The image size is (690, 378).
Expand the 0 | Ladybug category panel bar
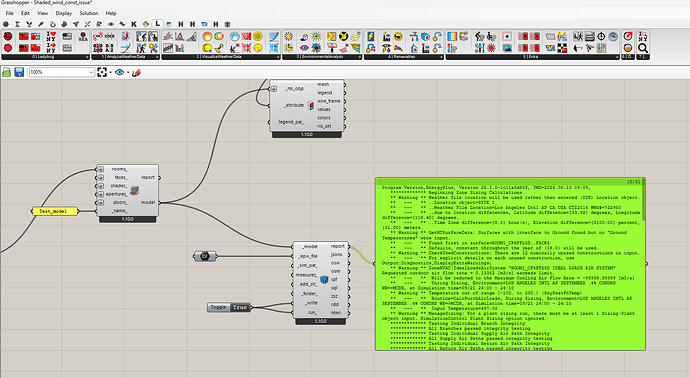click(x=46, y=57)
